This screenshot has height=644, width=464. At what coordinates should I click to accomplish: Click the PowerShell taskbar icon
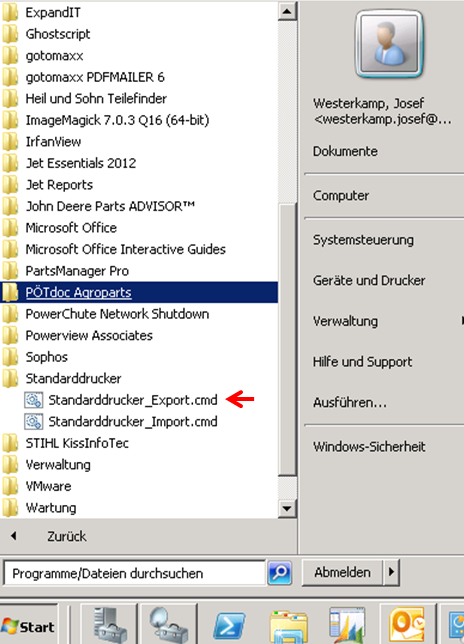[x=228, y=626]
